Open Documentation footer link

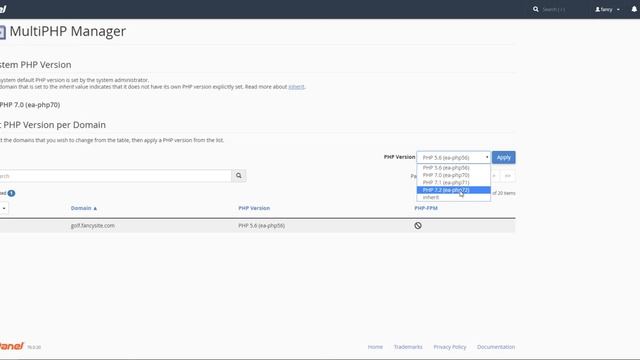coord(496,347)
